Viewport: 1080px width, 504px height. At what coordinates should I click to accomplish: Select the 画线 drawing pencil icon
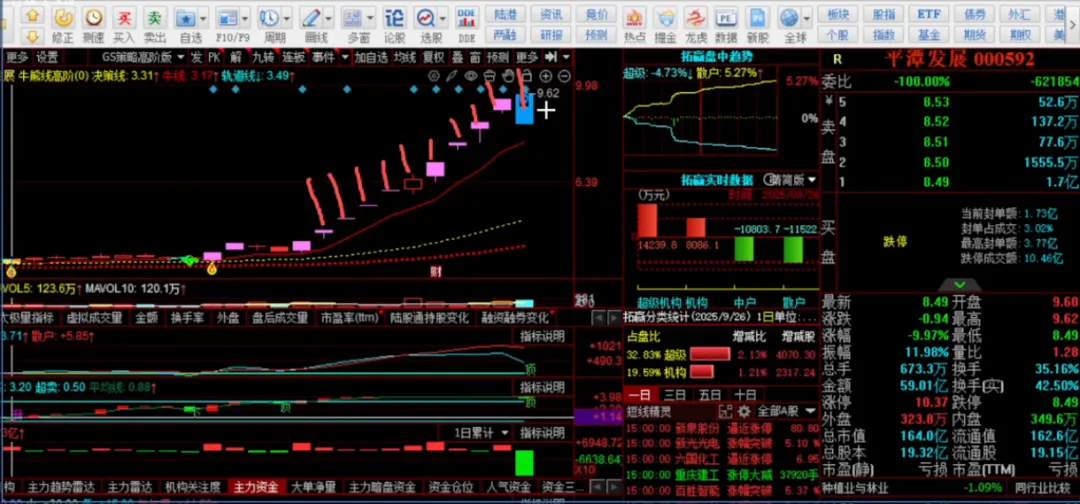[311, 17]
